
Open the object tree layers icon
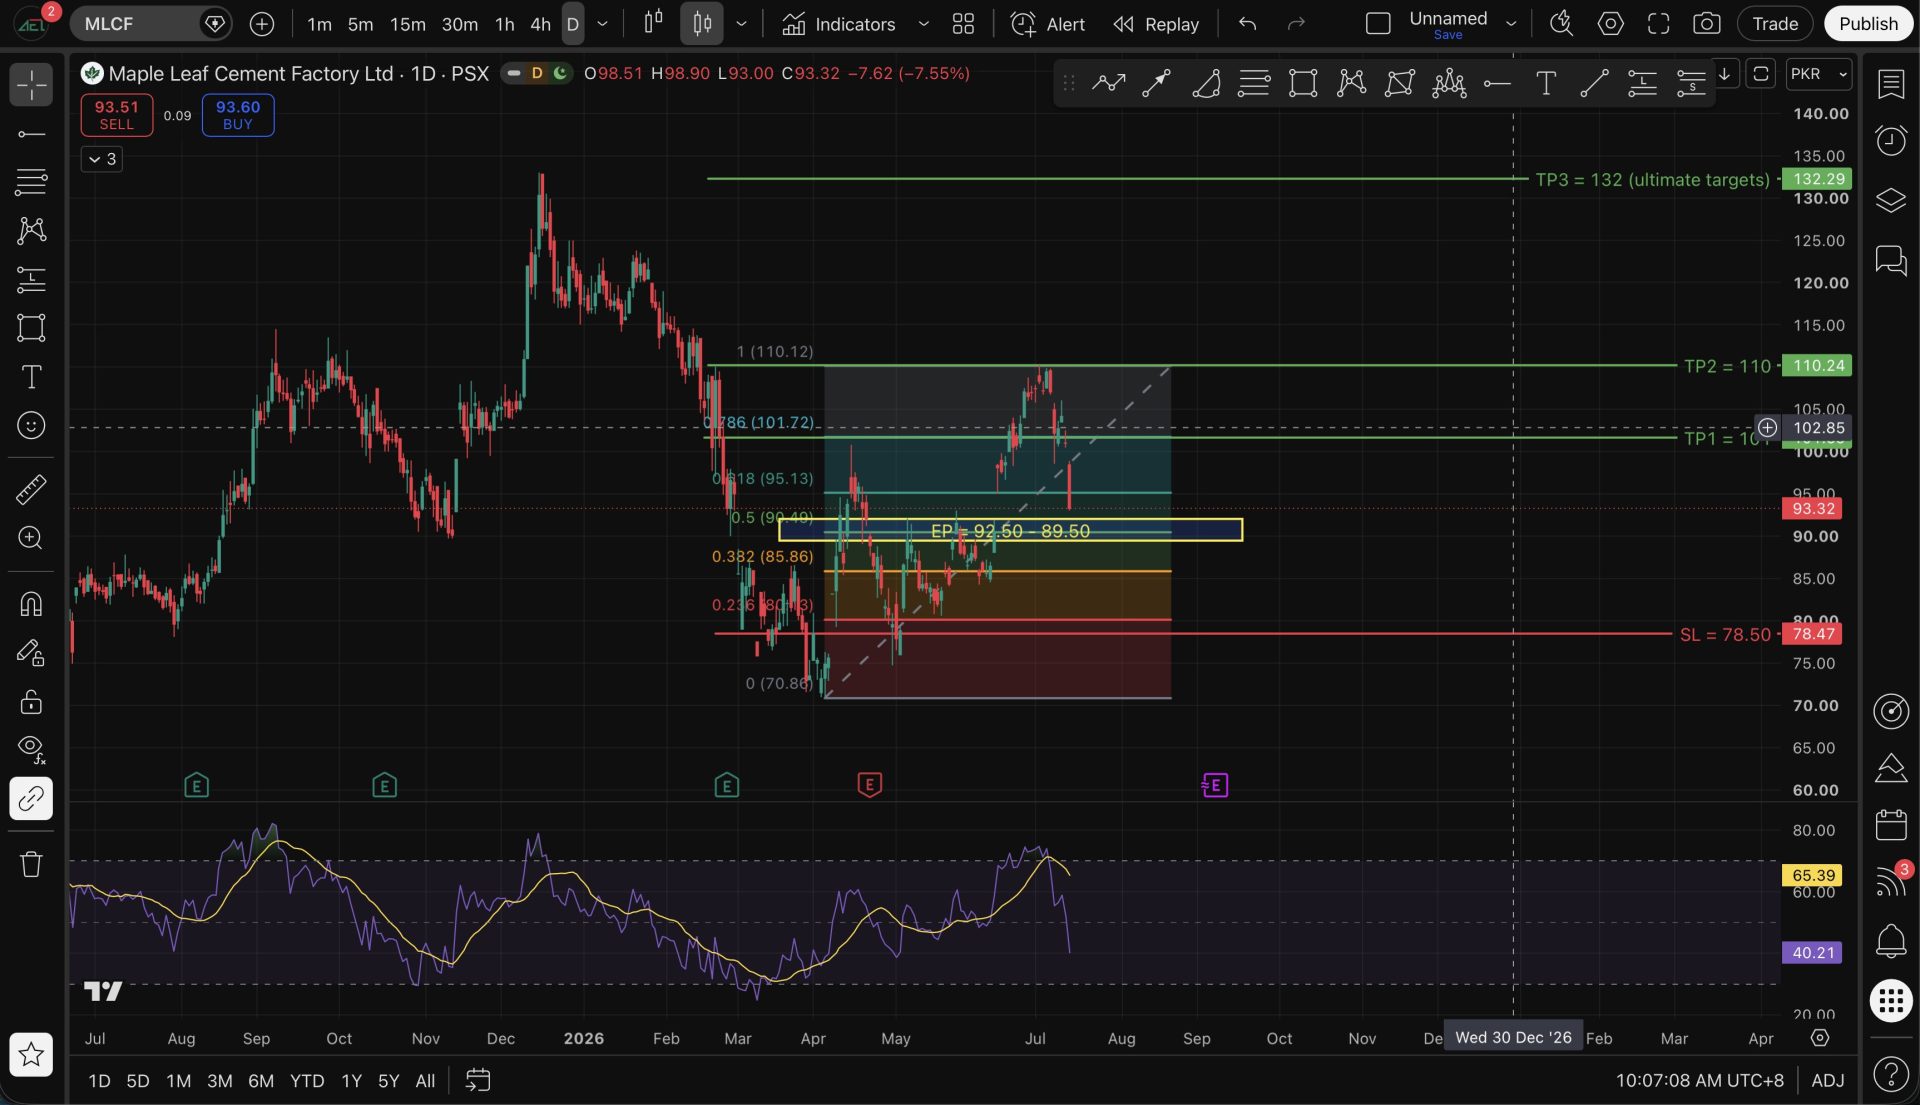click(x=1890, y=201)
